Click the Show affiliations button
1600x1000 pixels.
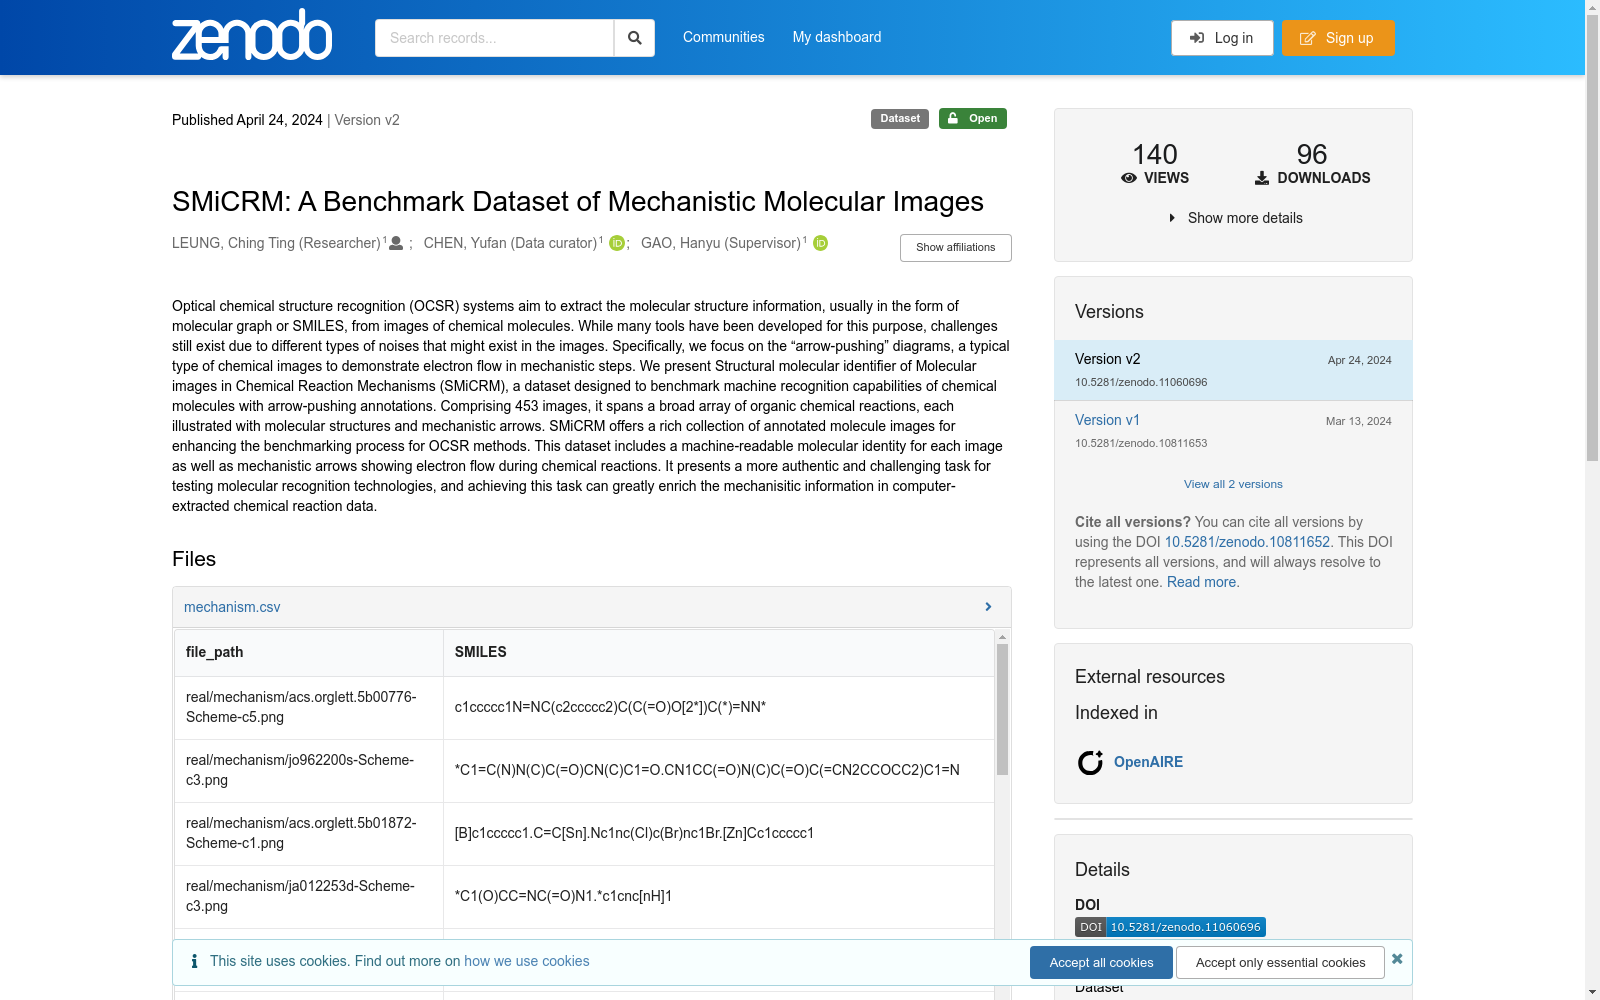pyautogui.click(x=956, y=248)
